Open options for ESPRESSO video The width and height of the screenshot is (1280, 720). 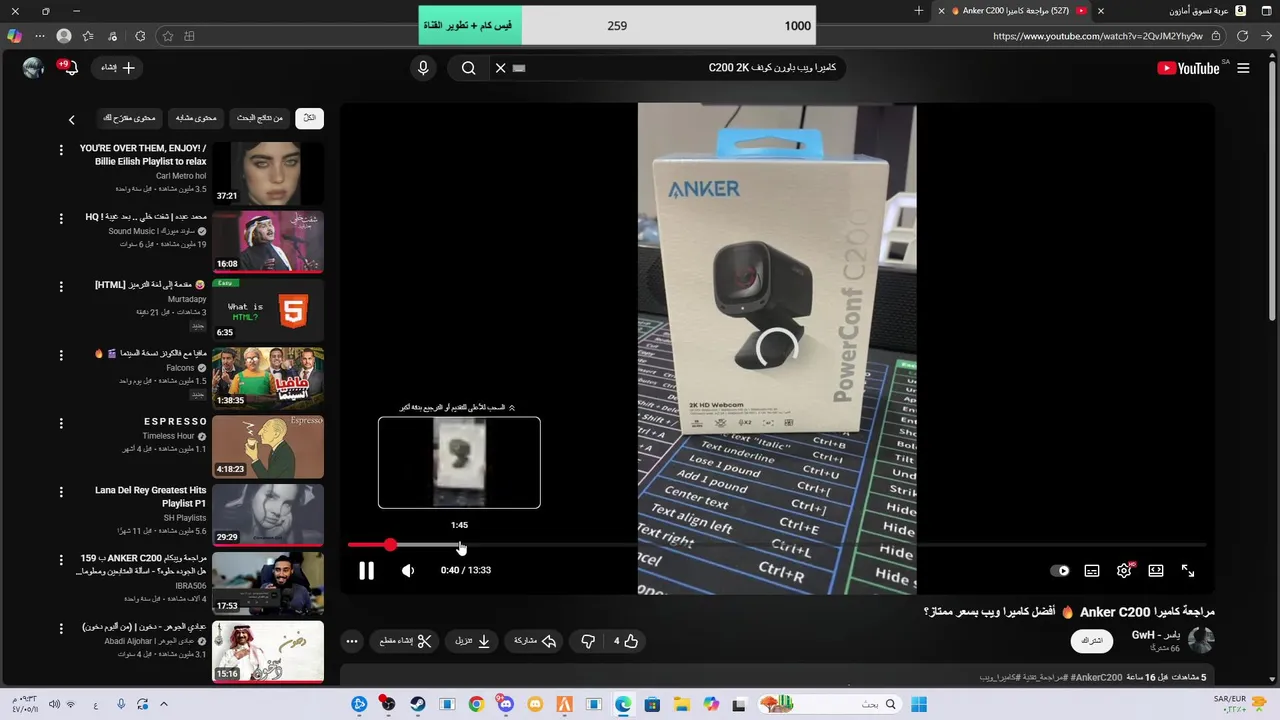61,423
